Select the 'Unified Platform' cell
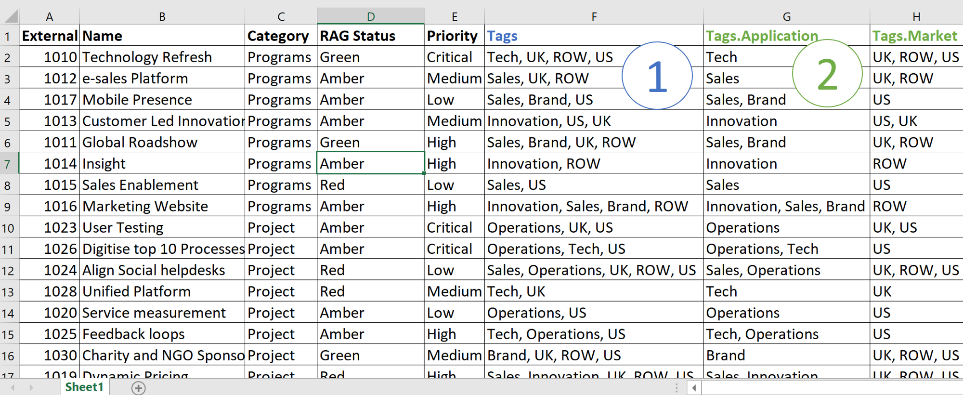963x395 pixels. 162,291
